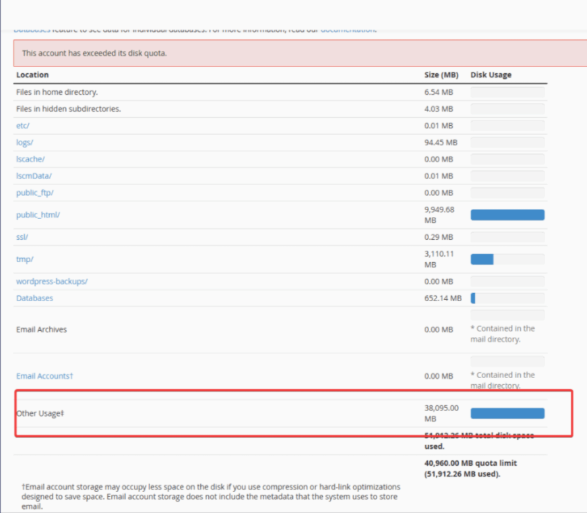Click the 40,960.00 MB quota limit text
Viewport: 587px width, 523px height.
pyautogui.click(x=471, y=469)
